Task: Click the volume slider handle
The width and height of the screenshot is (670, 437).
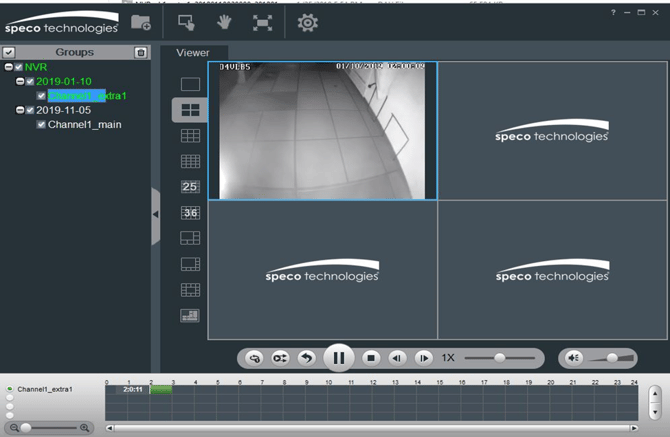Action: [x=612, y=358]
